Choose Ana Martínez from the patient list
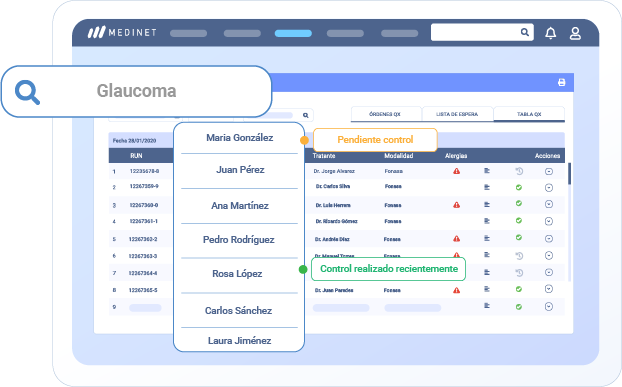Viewport: 622px width, 387px height. (x=240, y=206)
